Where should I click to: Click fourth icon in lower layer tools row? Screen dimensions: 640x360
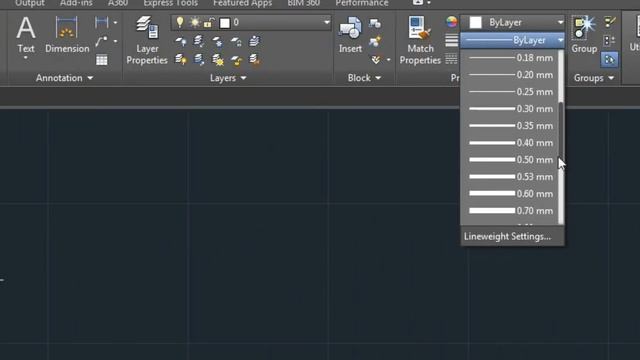click(236, 60)
